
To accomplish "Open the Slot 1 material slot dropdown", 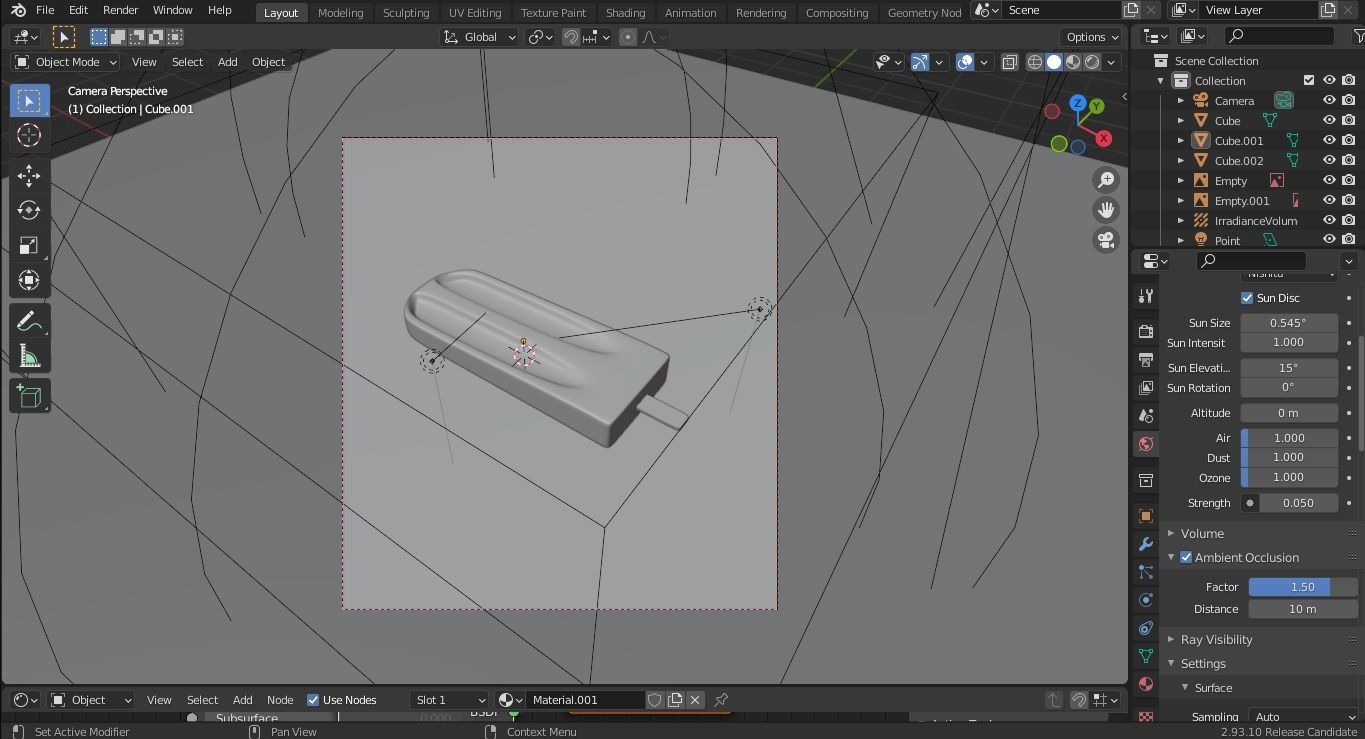I will (449, 700).
